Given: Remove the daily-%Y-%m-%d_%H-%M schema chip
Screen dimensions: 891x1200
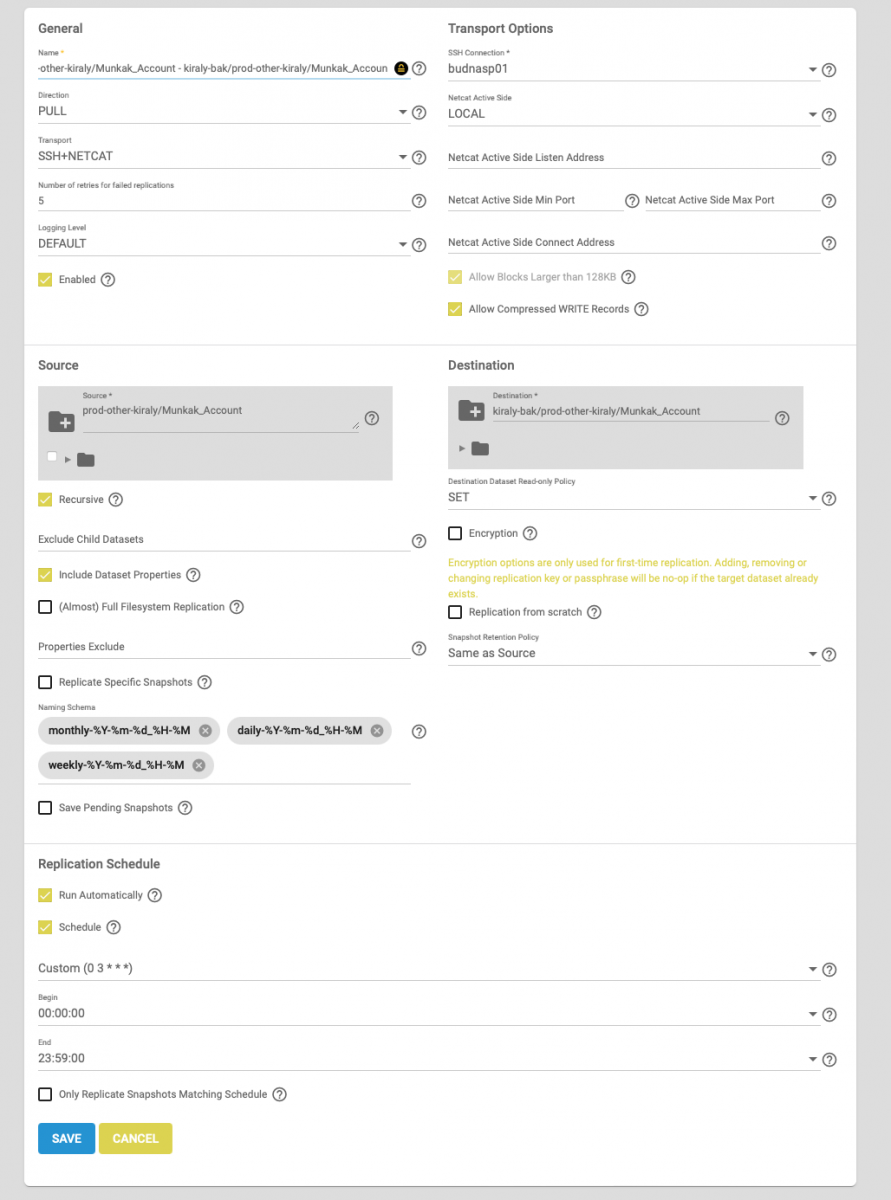Looking at the screenshot, I should [377, 731].
